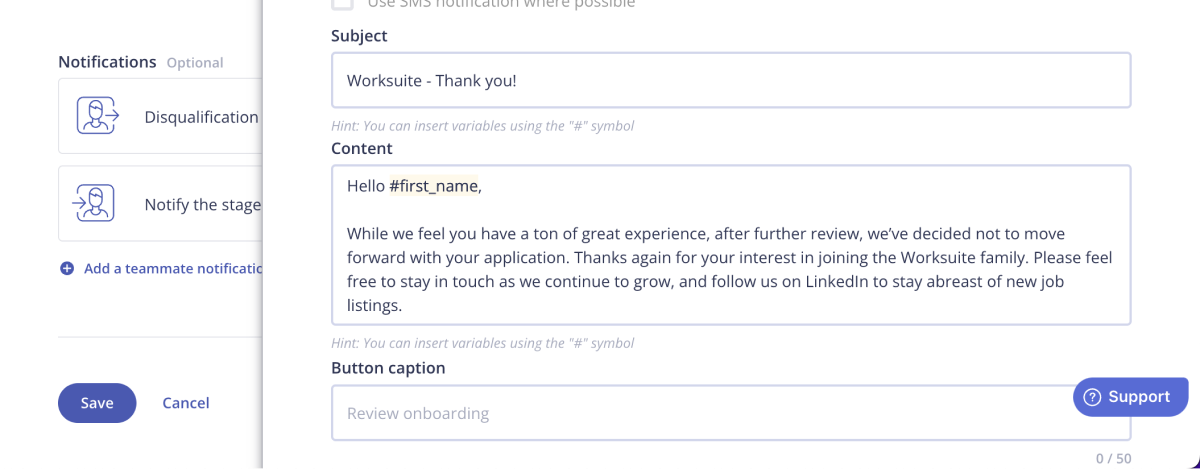The width and height of the screenshot is (1200, 469).
Task: Click the question mark icon on Support
Action: pyautogui.click(x=1092, y=397)
